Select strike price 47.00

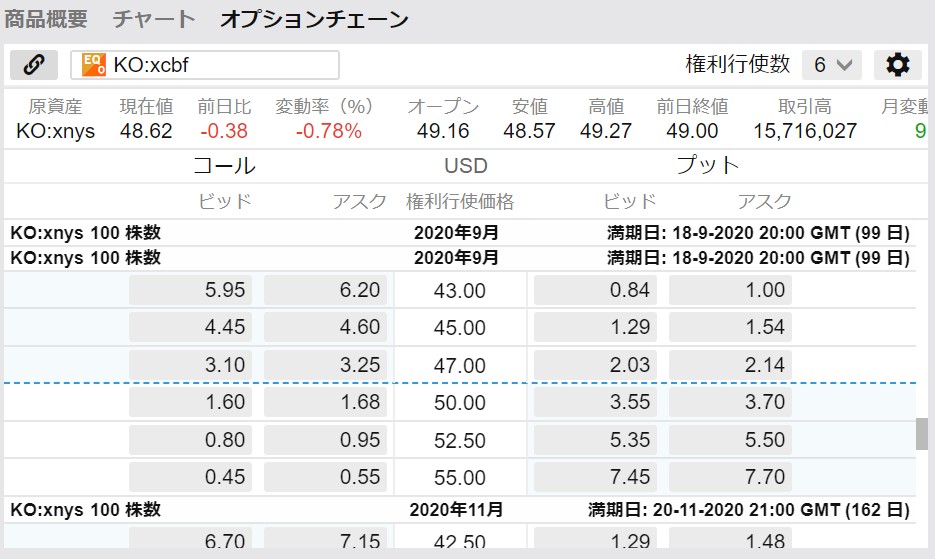pos(460,365)
